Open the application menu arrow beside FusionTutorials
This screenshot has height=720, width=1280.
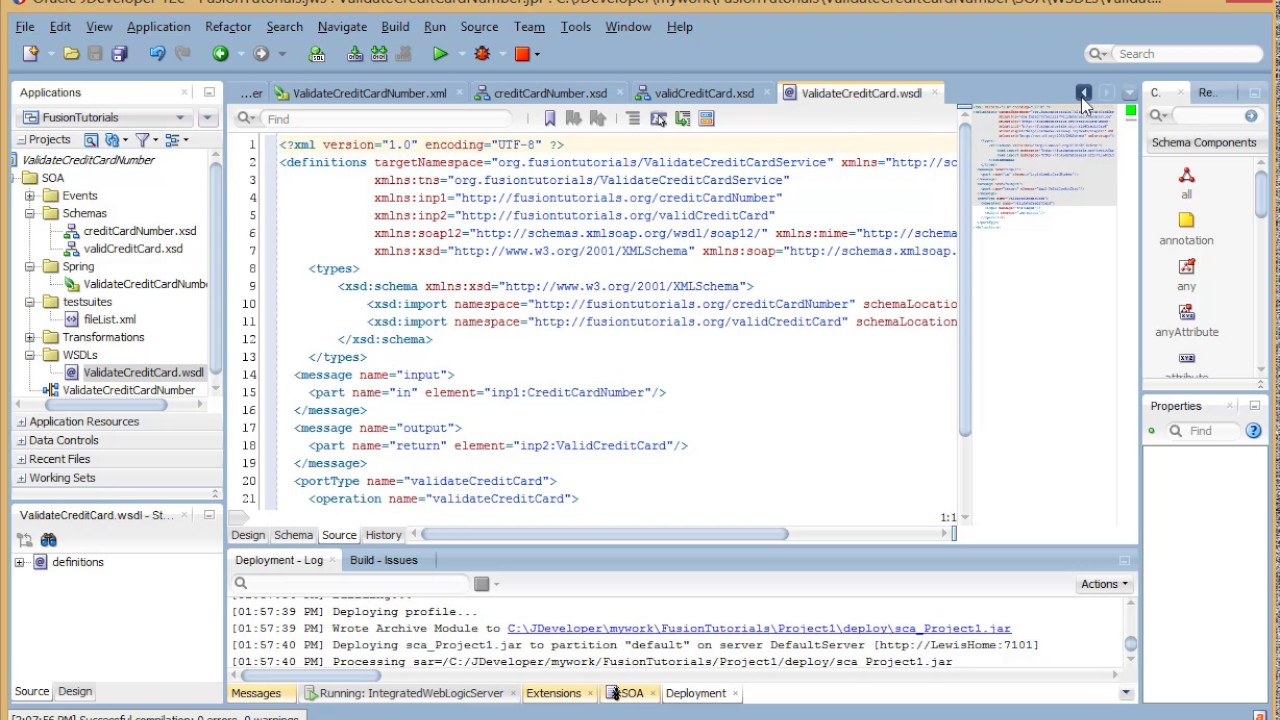point(207,117)
